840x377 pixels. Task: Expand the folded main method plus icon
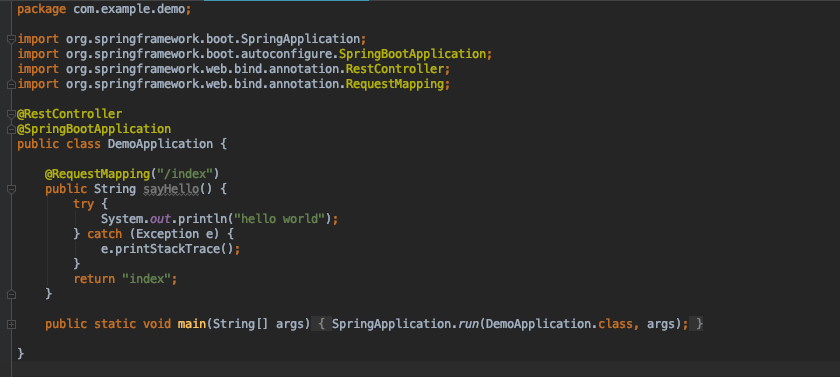pyautogui.click(x=11, y=324)
